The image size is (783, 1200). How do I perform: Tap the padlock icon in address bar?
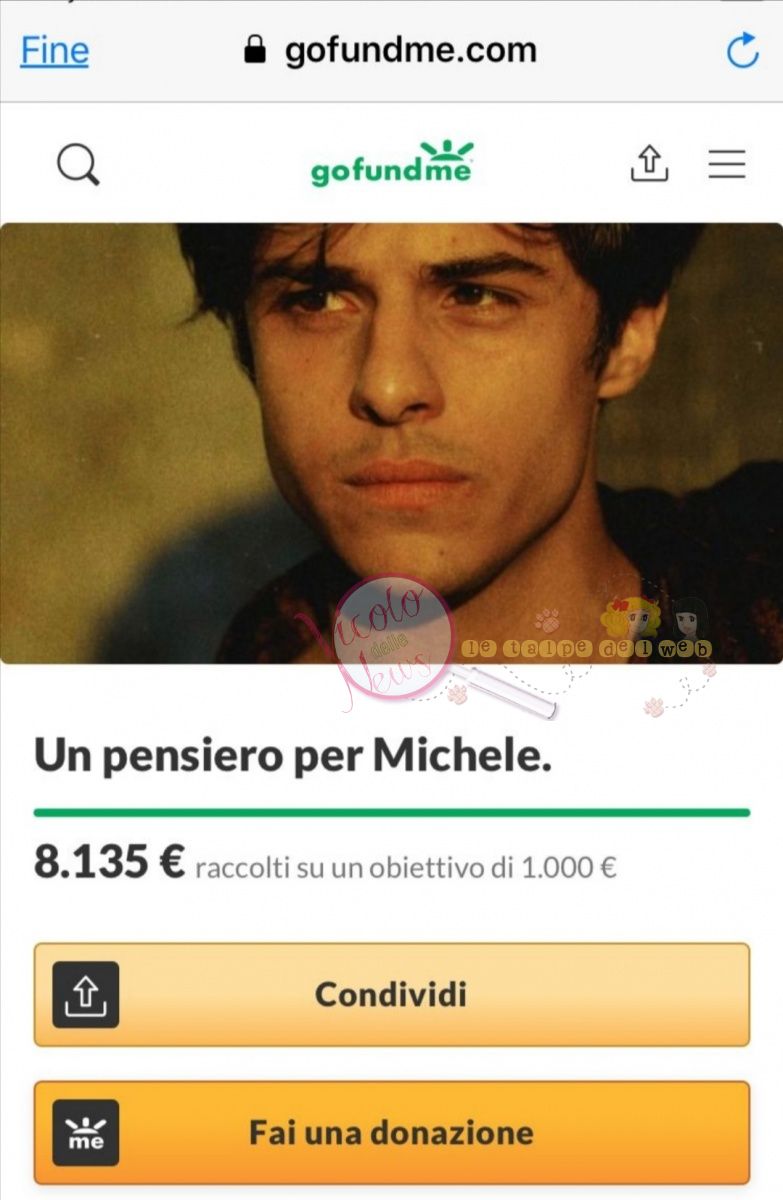(x=256, y=50)
